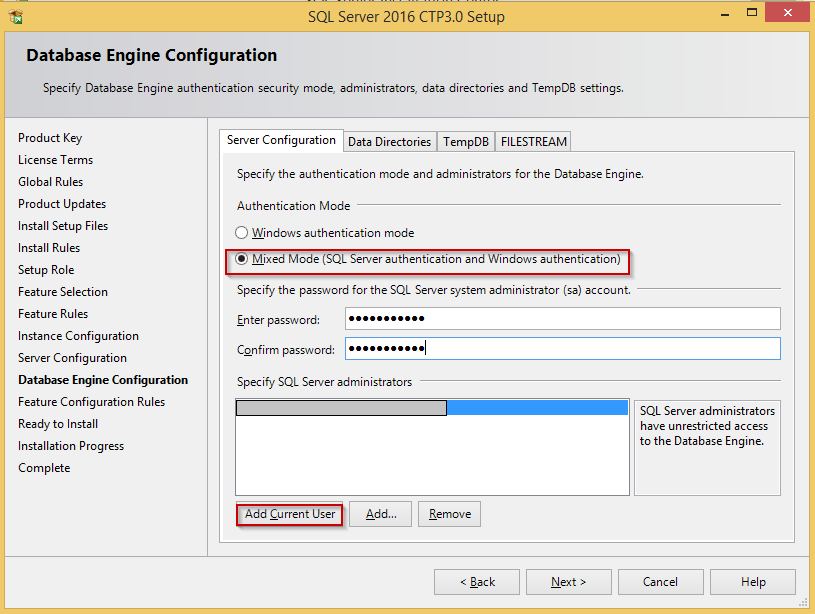Click Complete step in sidebar
This screenshot has width=815, height=614.
[x=44, y=468]
